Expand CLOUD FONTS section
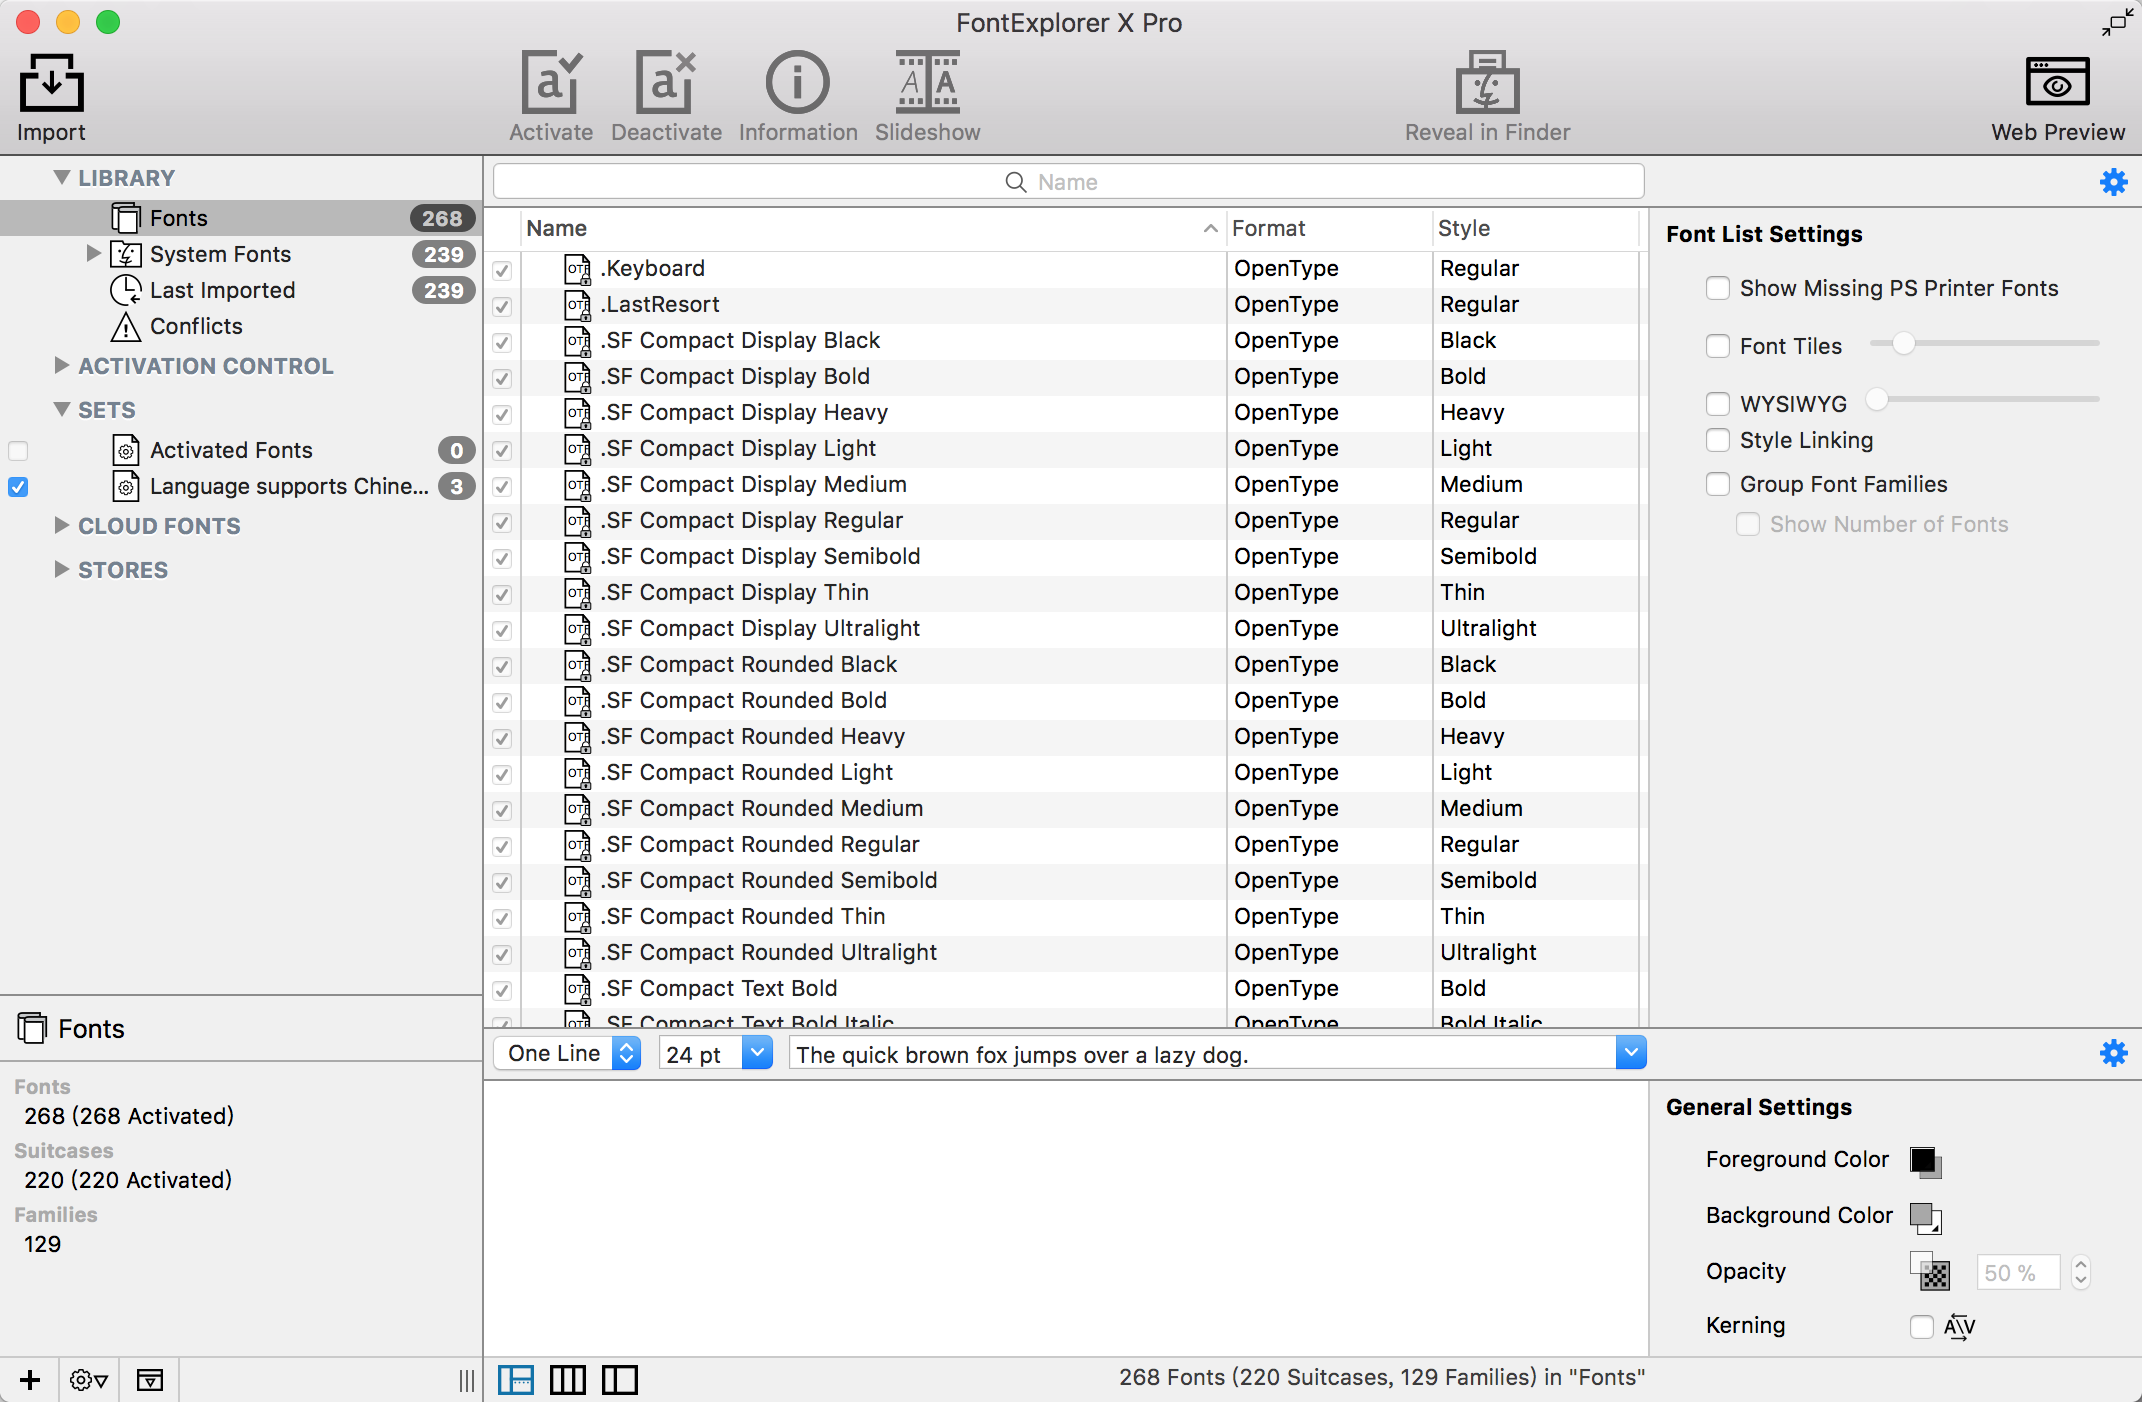Image resolution: width=2142 pixels, height=1402 pixels. tap(61, 525)
